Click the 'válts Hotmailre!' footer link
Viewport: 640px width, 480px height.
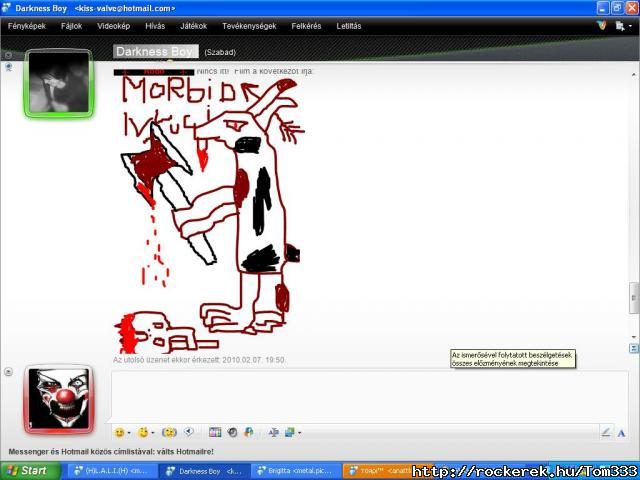coord(185,452)
